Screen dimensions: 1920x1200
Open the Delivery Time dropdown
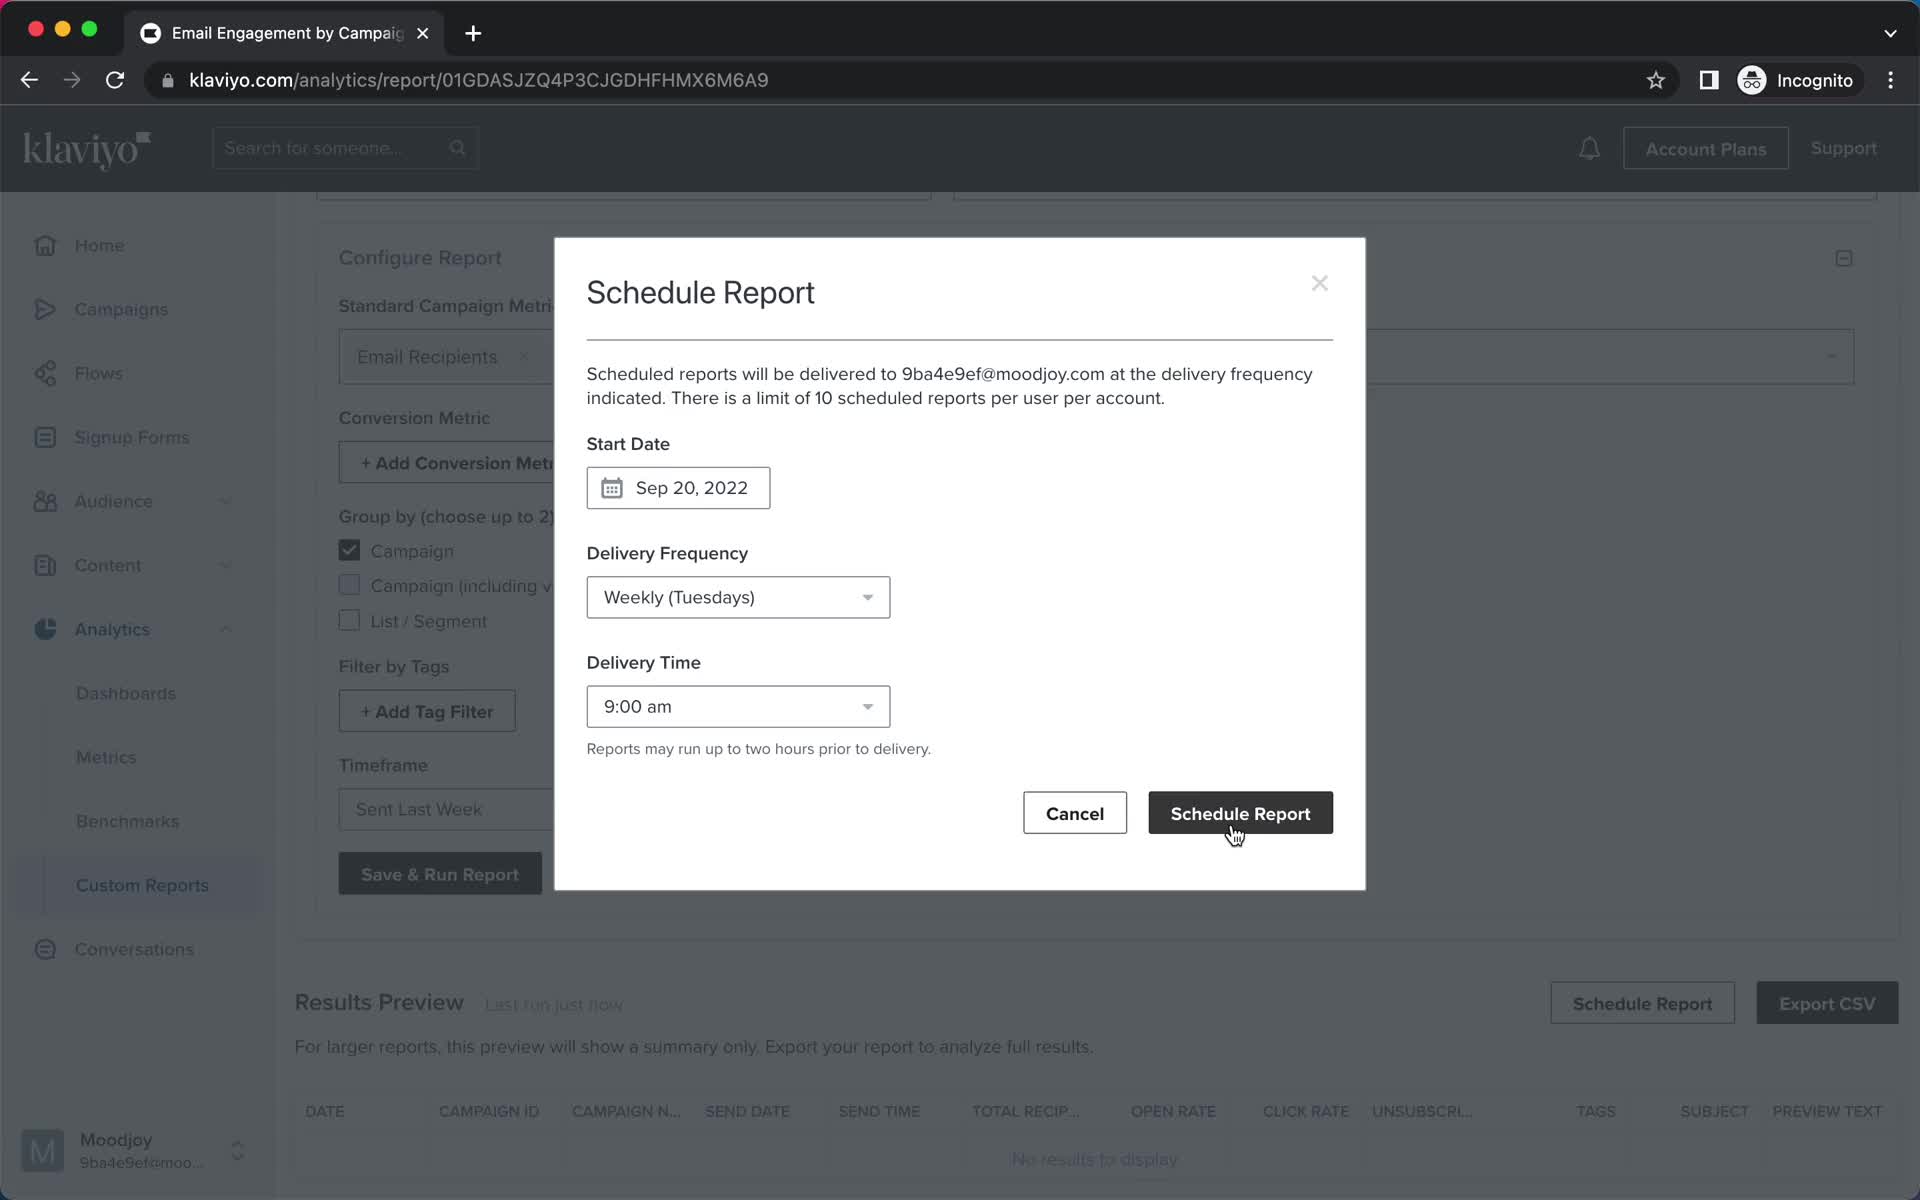[x=738, y=706]
